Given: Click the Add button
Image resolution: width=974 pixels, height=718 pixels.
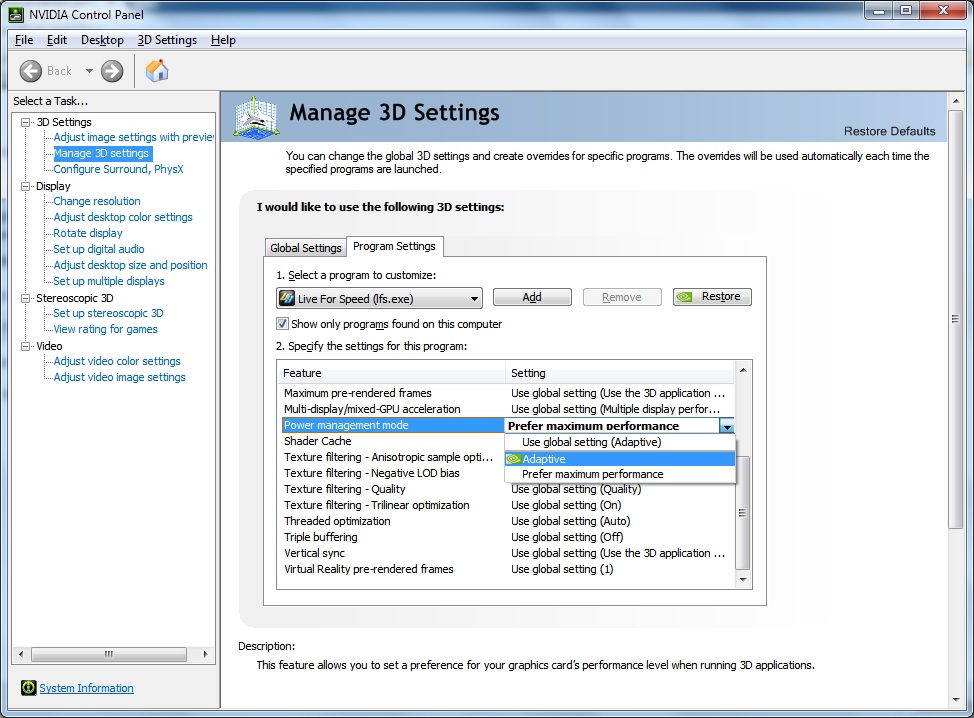Looking at the screenshot, I should click(532, 297).
